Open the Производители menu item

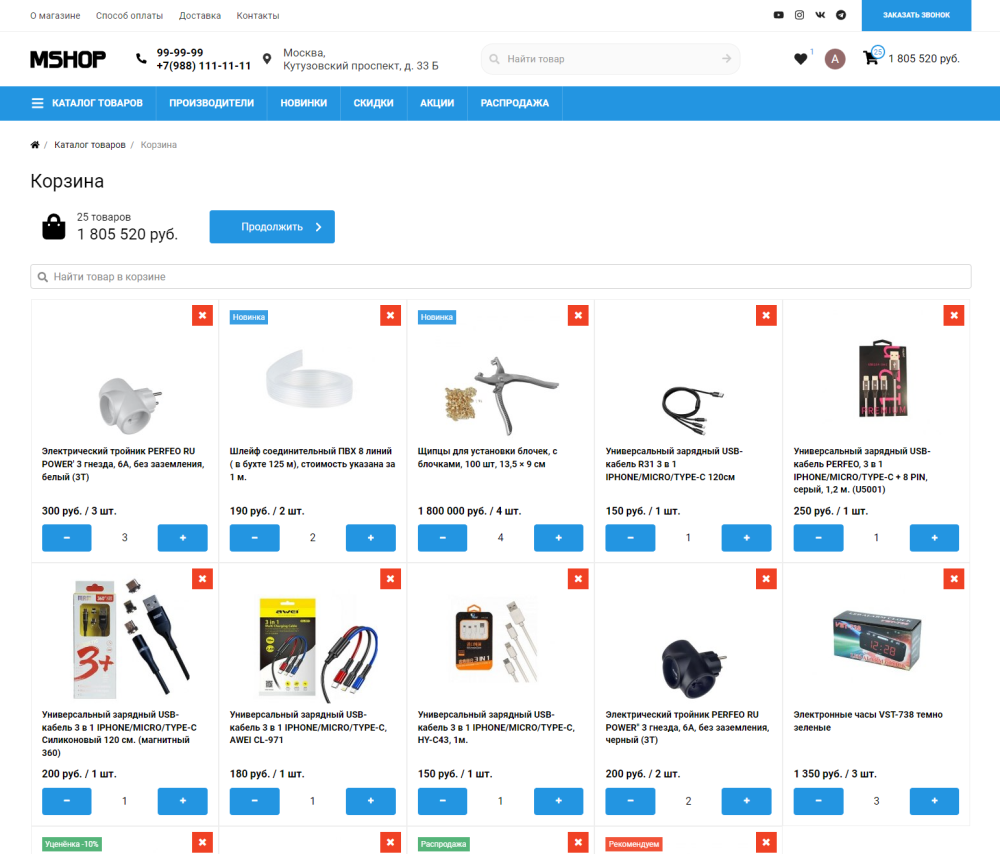coord(212,103)
